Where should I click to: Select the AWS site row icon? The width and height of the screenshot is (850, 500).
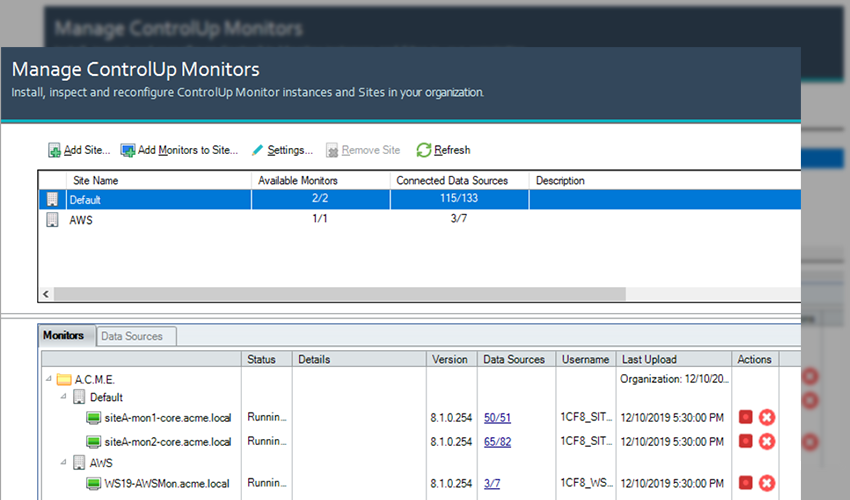(x=53, y=220)
